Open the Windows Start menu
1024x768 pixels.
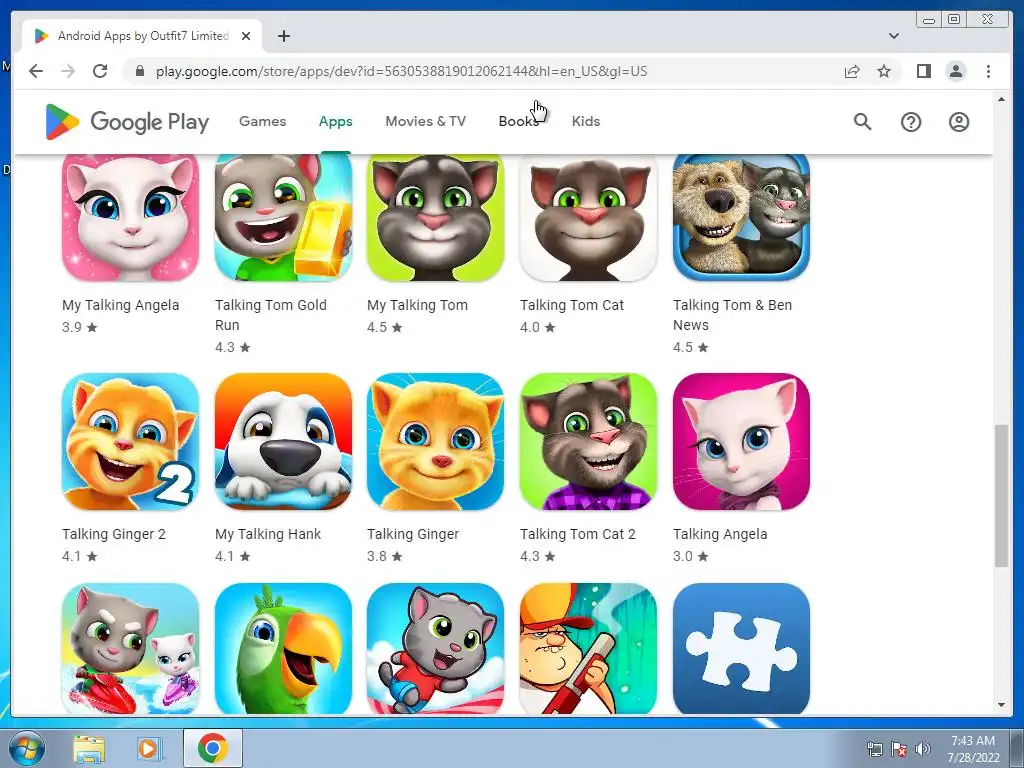(x=26, y=748)
